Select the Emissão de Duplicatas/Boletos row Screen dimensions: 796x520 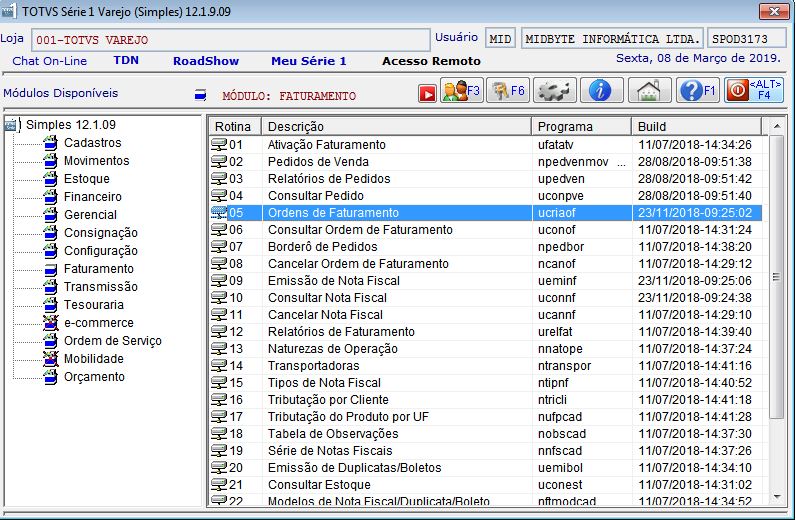click(485, 468)
